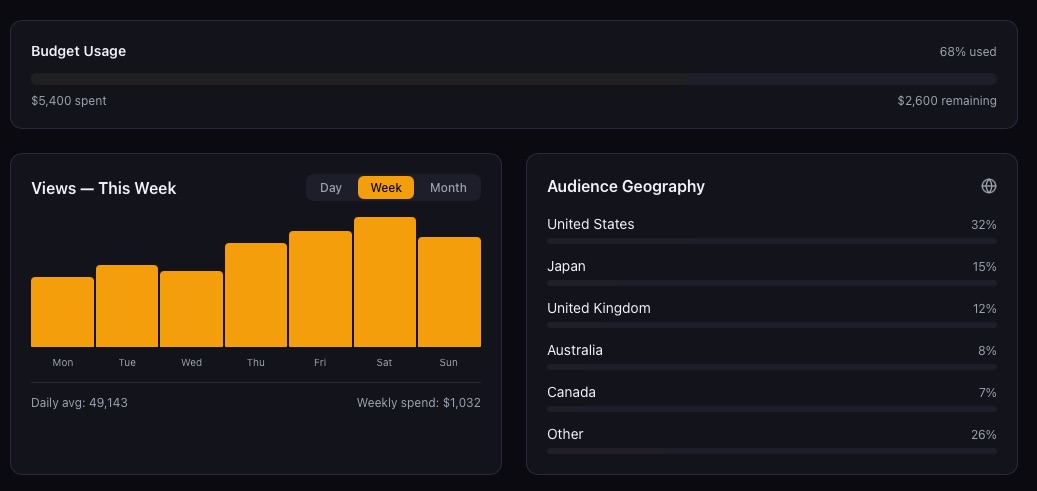The width and height of the screenshot is (1037, 491).
Task: Click the tallest Saturday bar
Action: coord(385,282)
